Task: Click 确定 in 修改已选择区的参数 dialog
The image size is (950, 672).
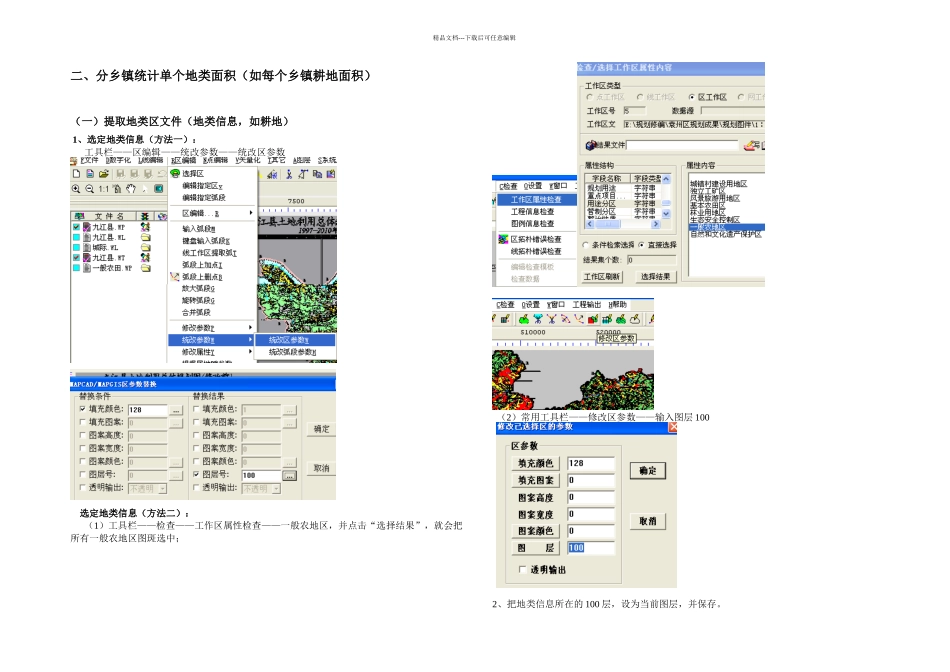Action: tap(648, 471)
